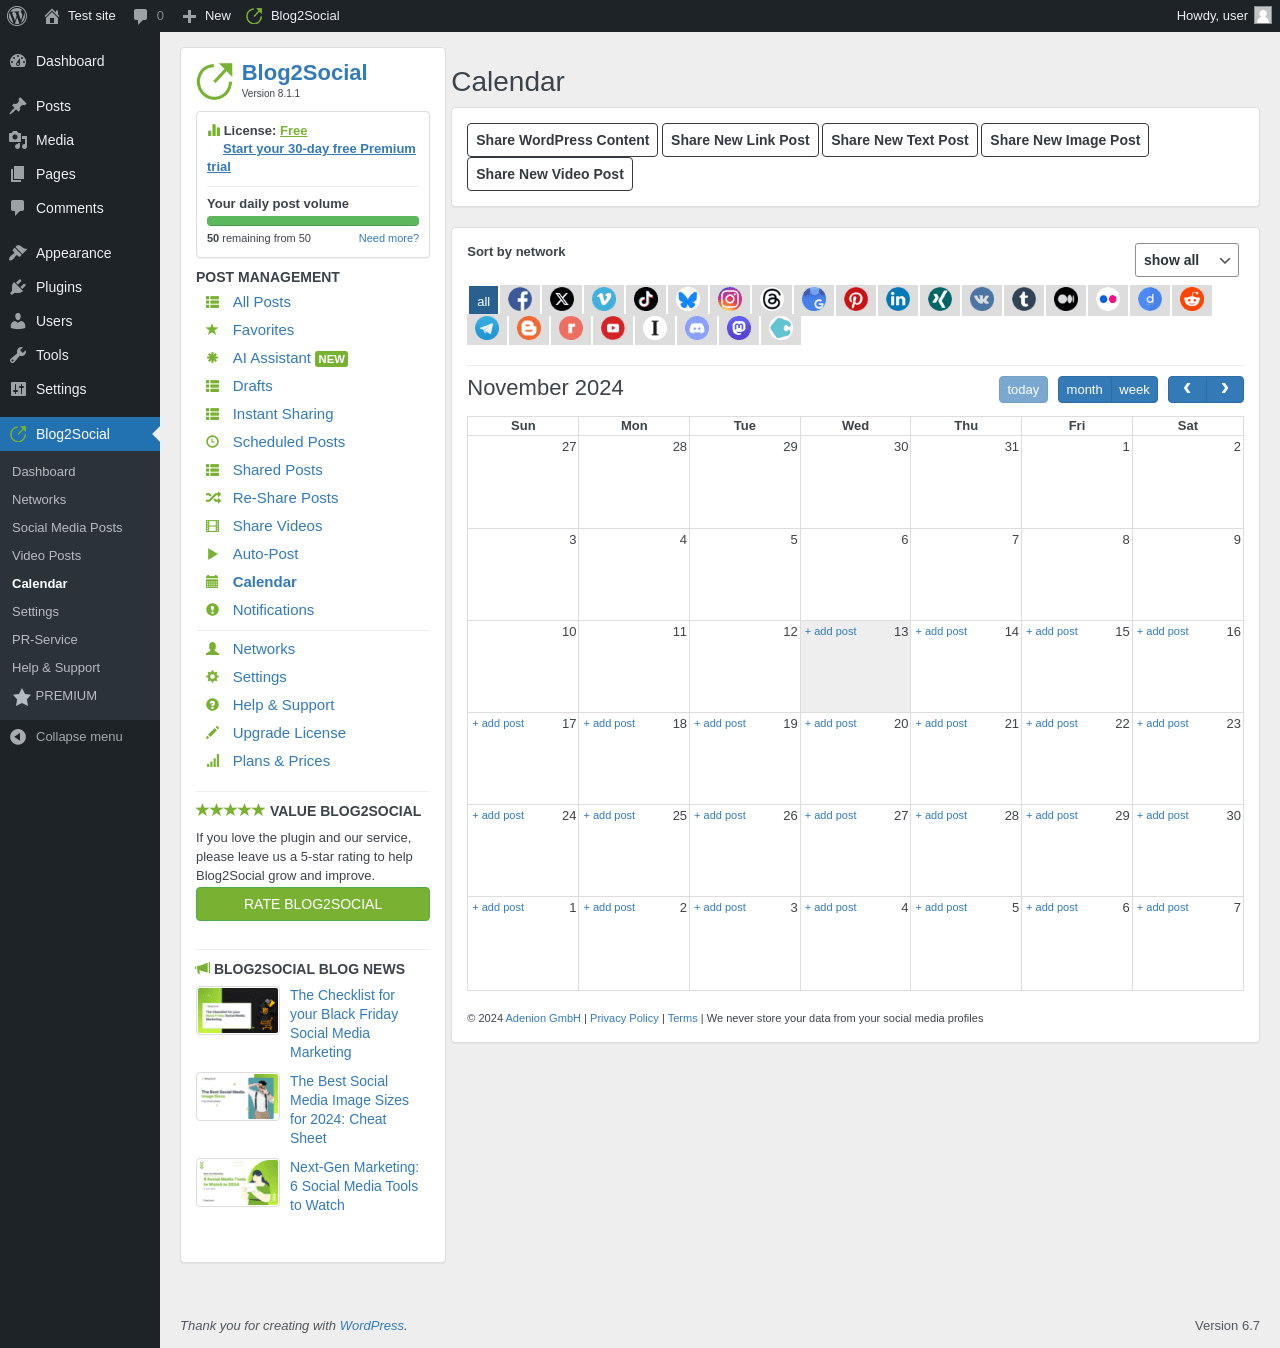1280x1348 pixels.
Task: Add post on Saturday November 23
Action: click(x=1163, y=724)
